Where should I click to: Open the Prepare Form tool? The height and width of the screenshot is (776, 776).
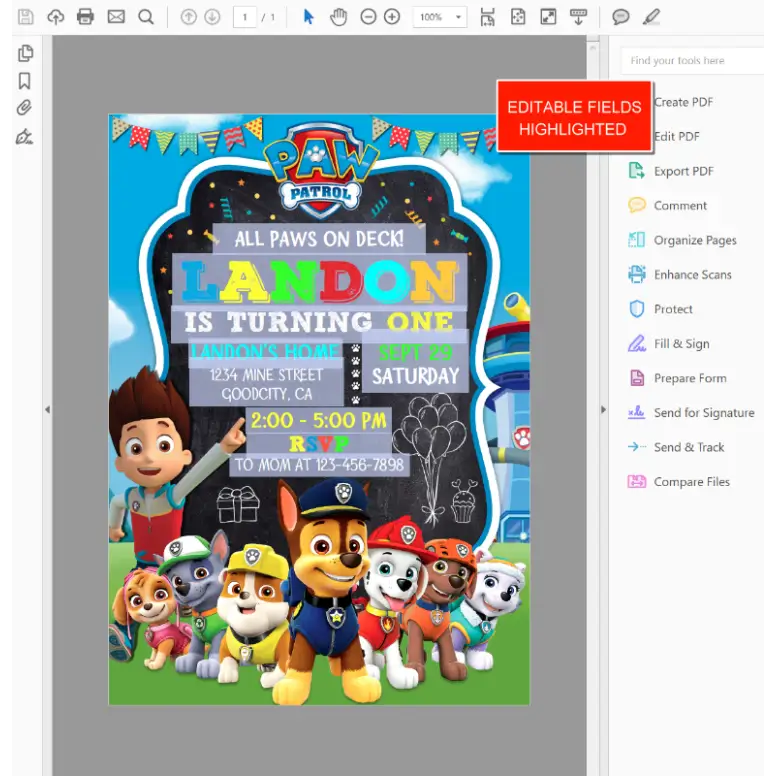tap(677, 379)
